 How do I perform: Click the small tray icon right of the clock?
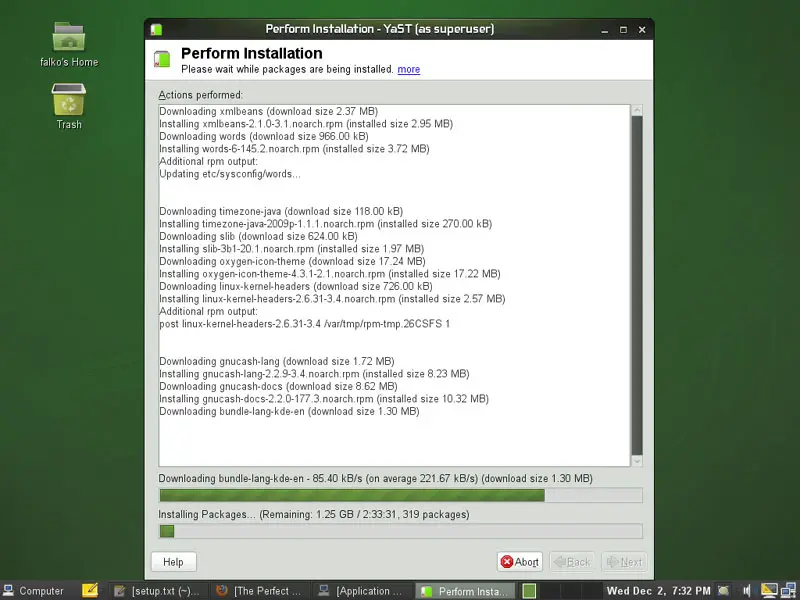tap(723, 591)
